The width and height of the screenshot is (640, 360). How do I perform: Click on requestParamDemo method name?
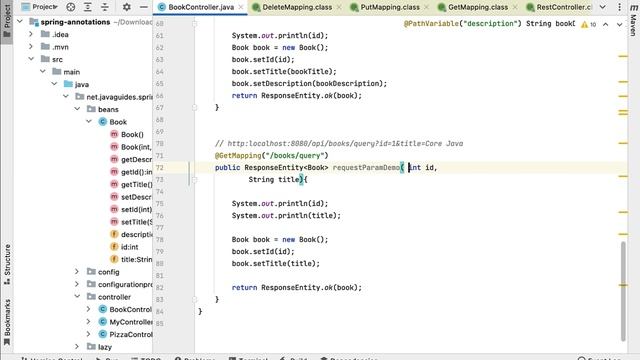point(366,167)
